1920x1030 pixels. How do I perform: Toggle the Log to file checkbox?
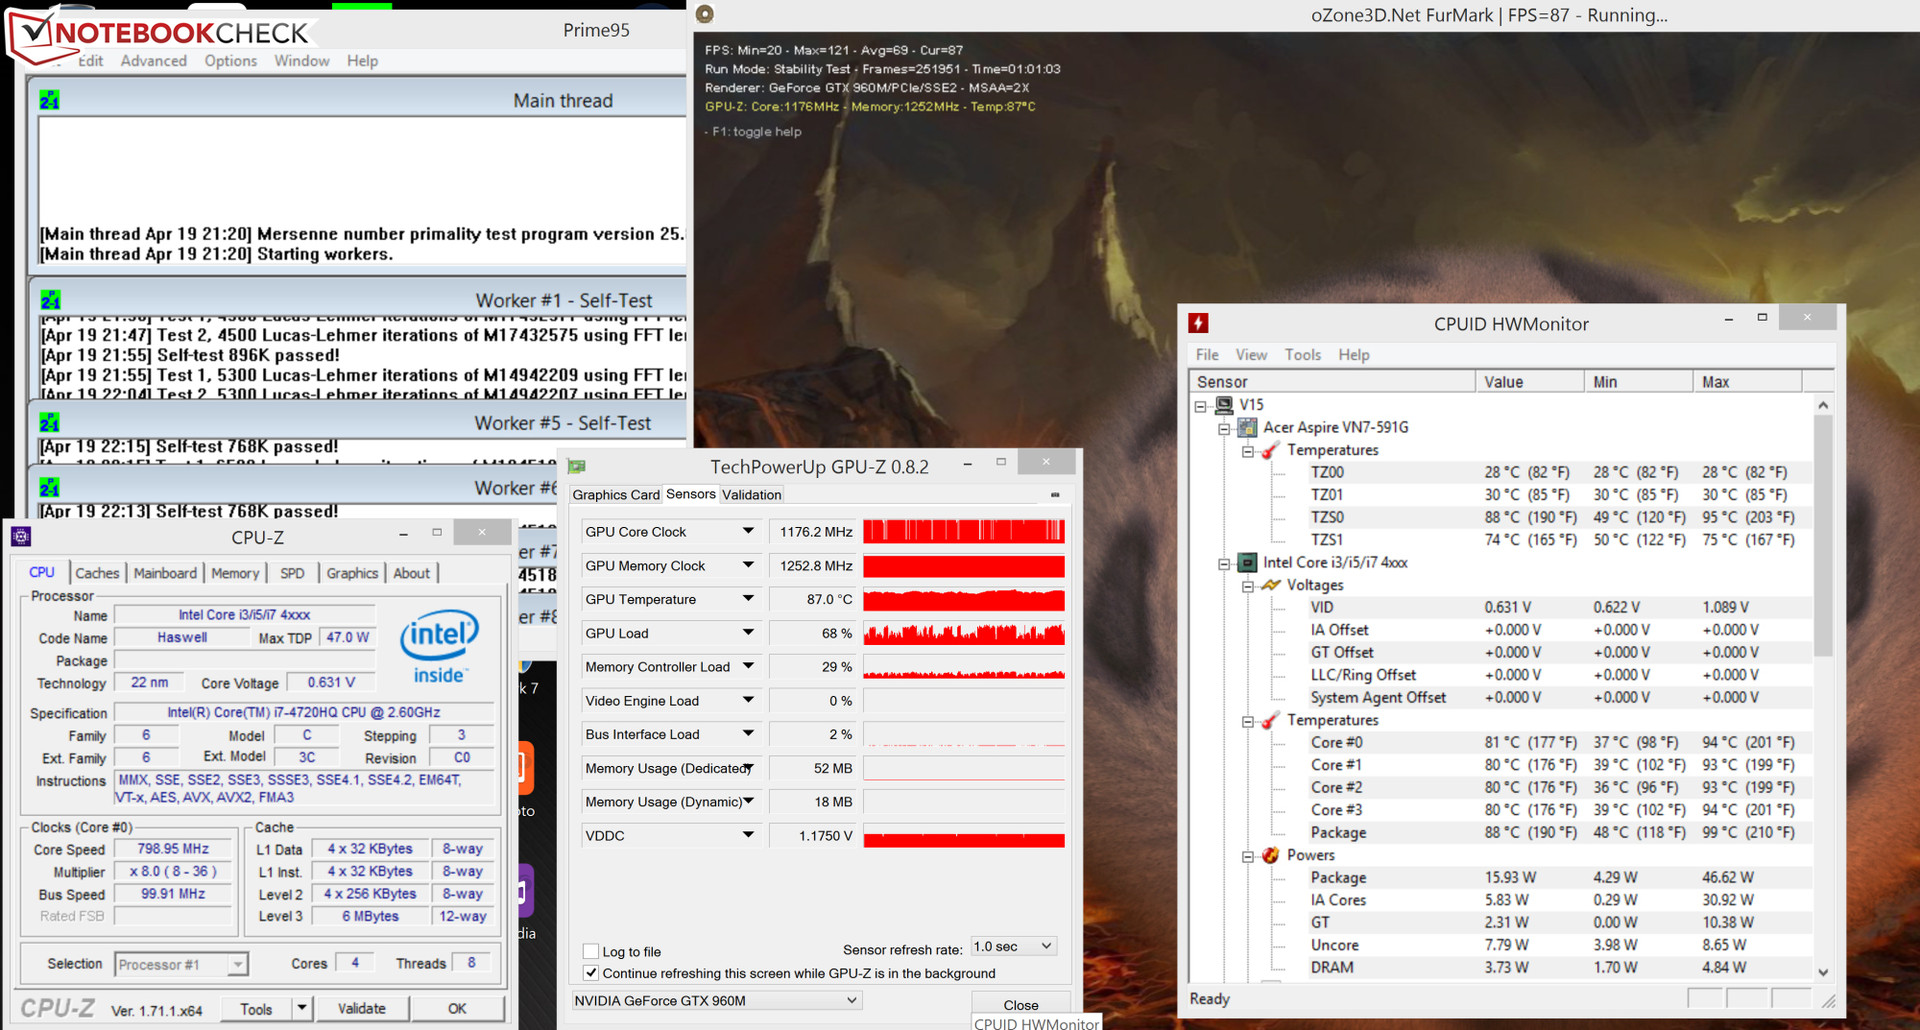coord(591,951)
